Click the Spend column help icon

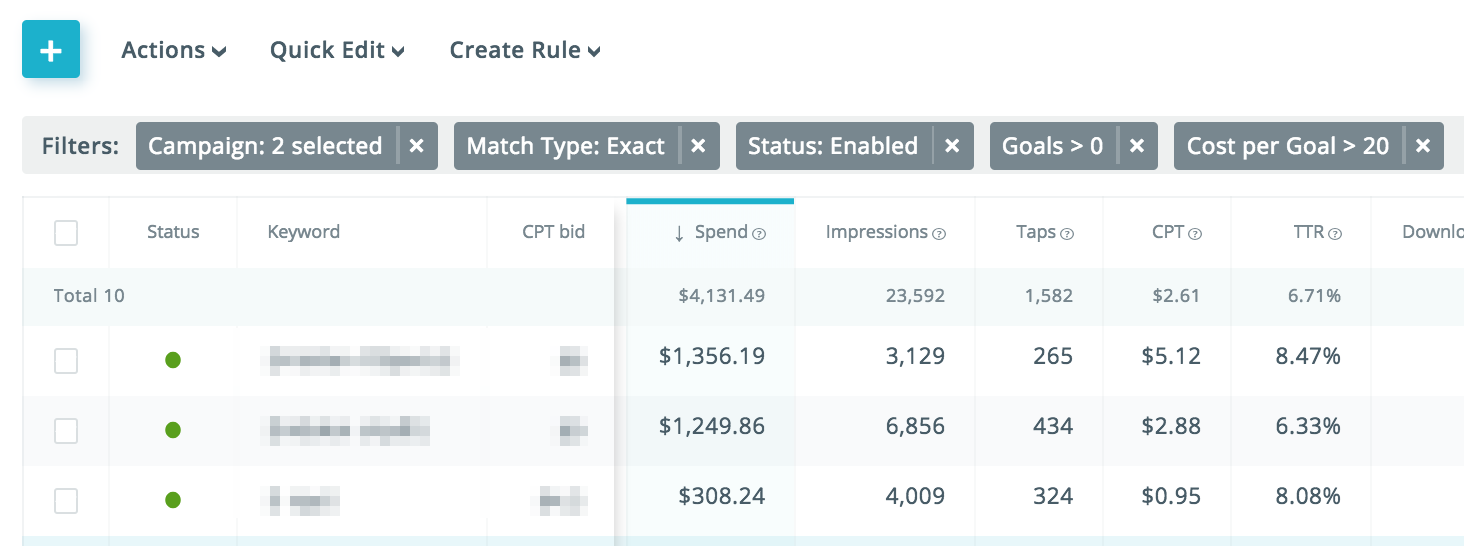pos(759,234)
